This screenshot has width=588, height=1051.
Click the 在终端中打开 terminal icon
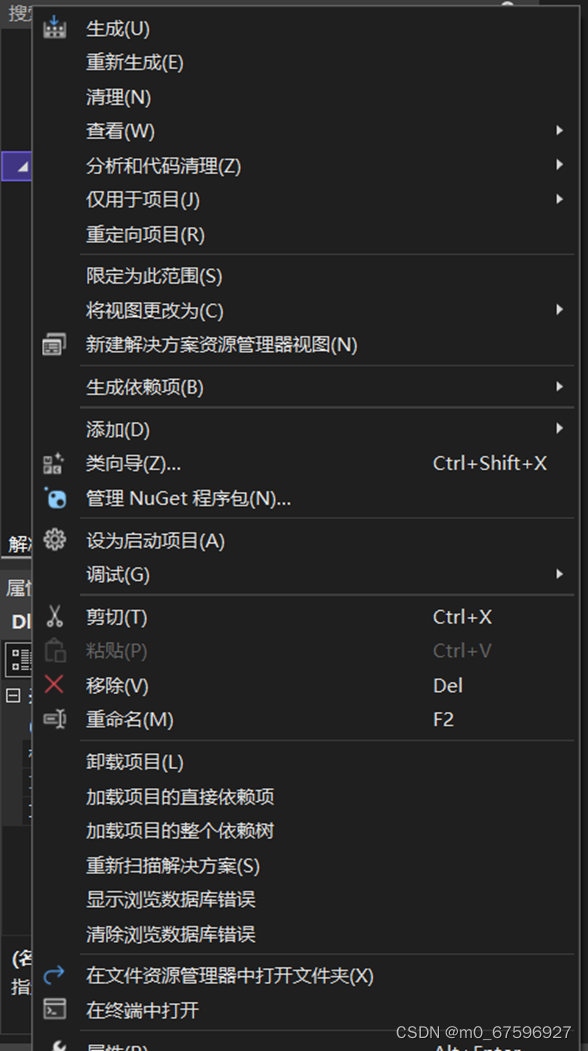point(55,1010)
